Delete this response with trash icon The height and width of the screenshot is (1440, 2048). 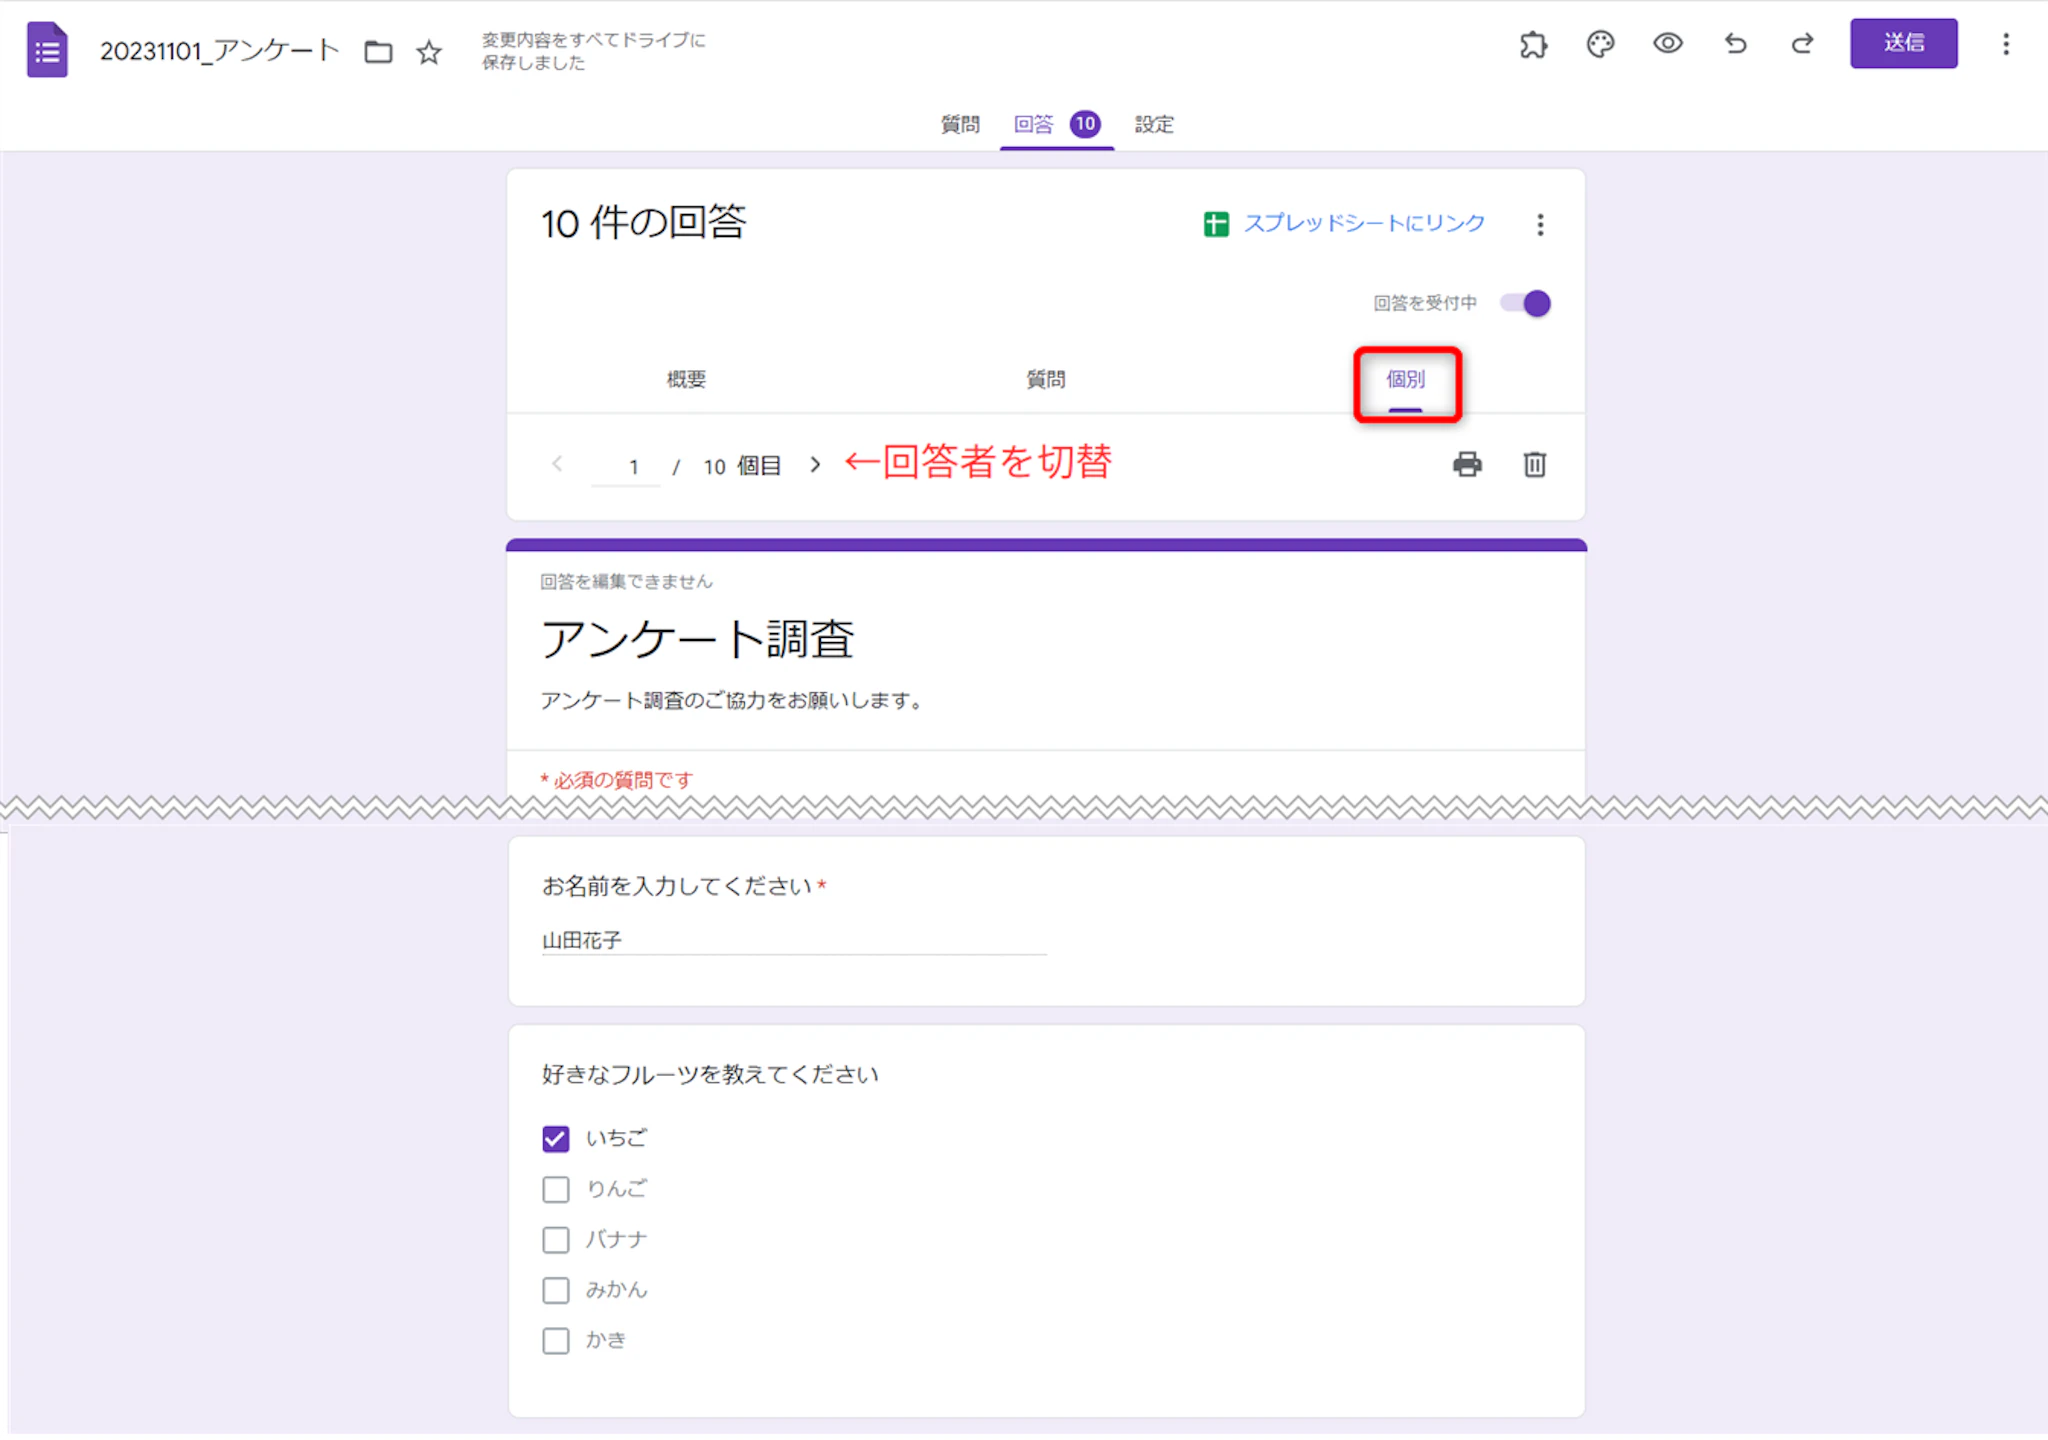click(1534, 465)
